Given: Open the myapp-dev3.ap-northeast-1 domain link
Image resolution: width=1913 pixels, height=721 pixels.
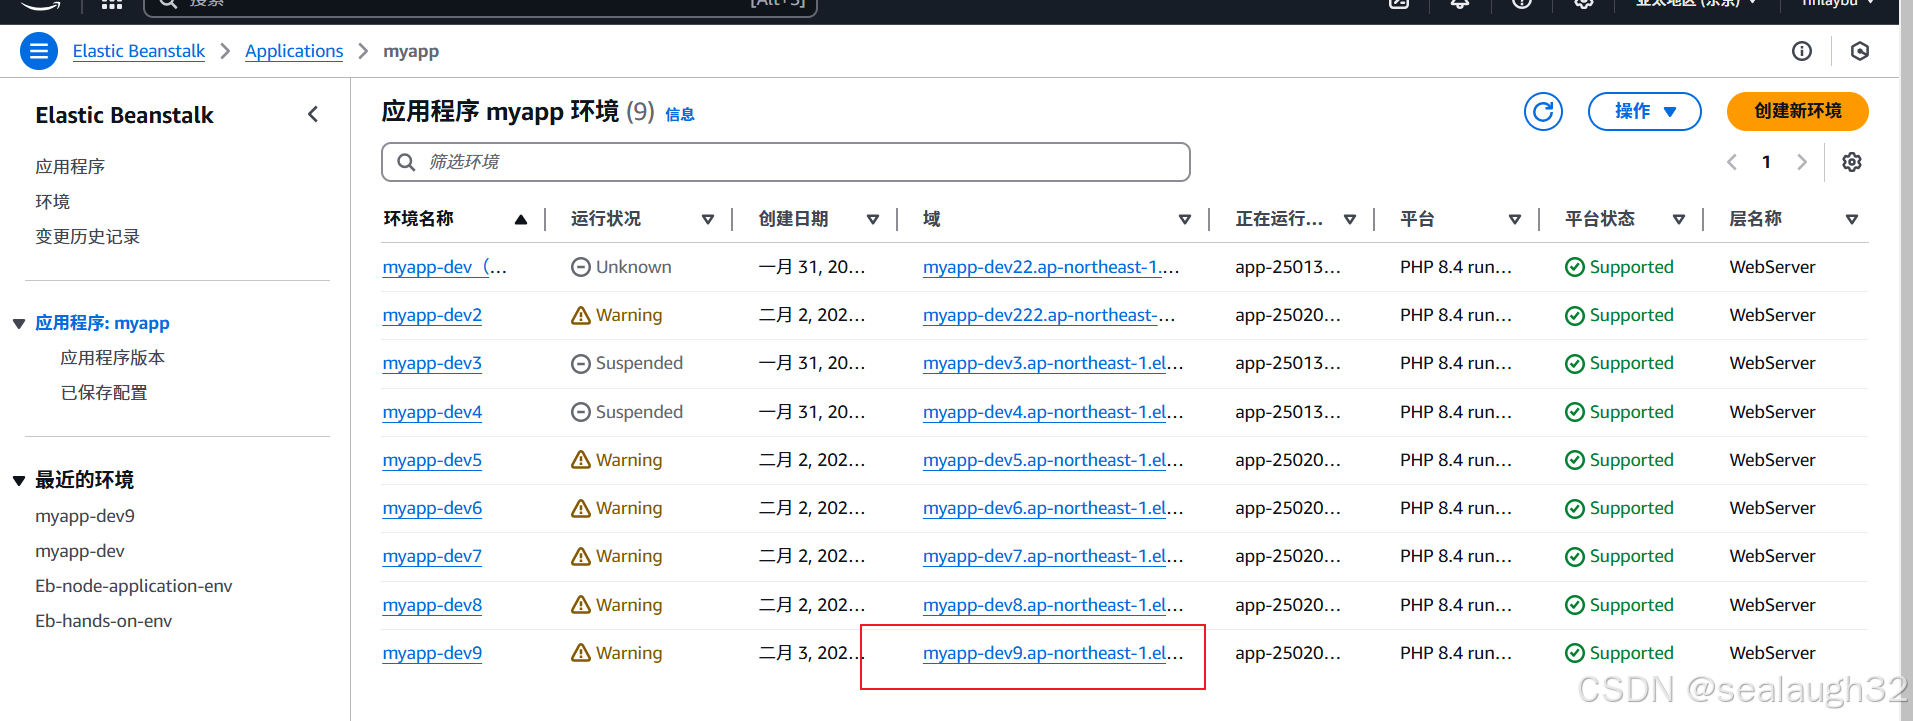Looking at the screenshot, I should (x=1053, y=364).
